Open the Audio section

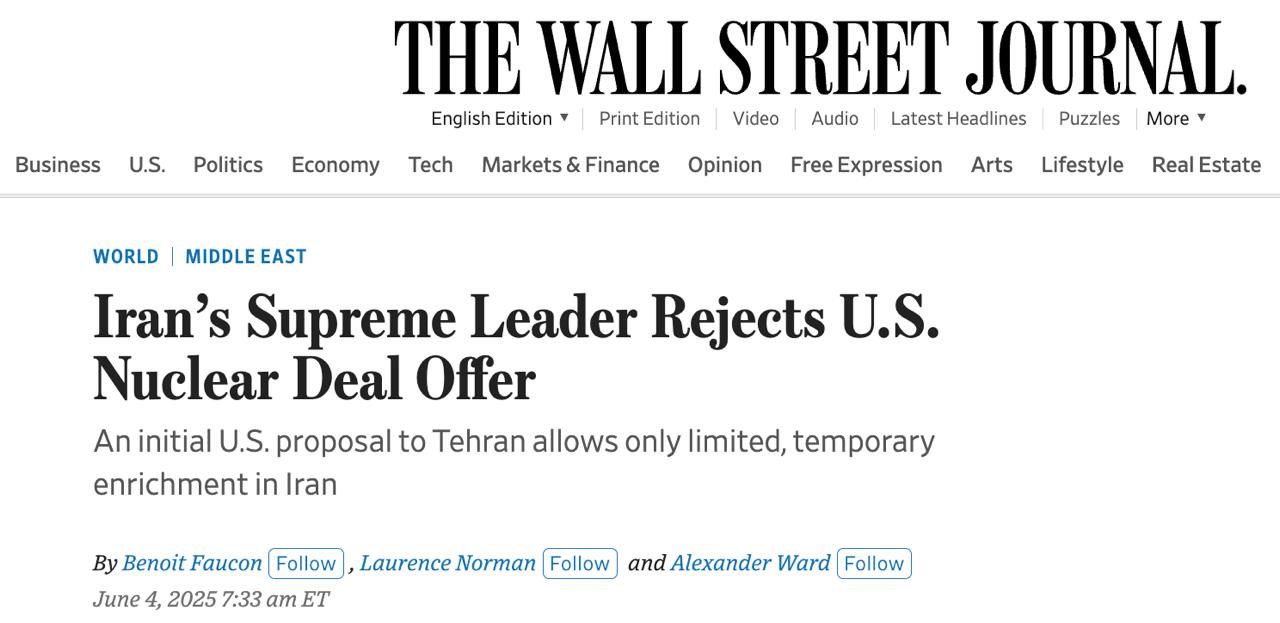coord(834,118)
